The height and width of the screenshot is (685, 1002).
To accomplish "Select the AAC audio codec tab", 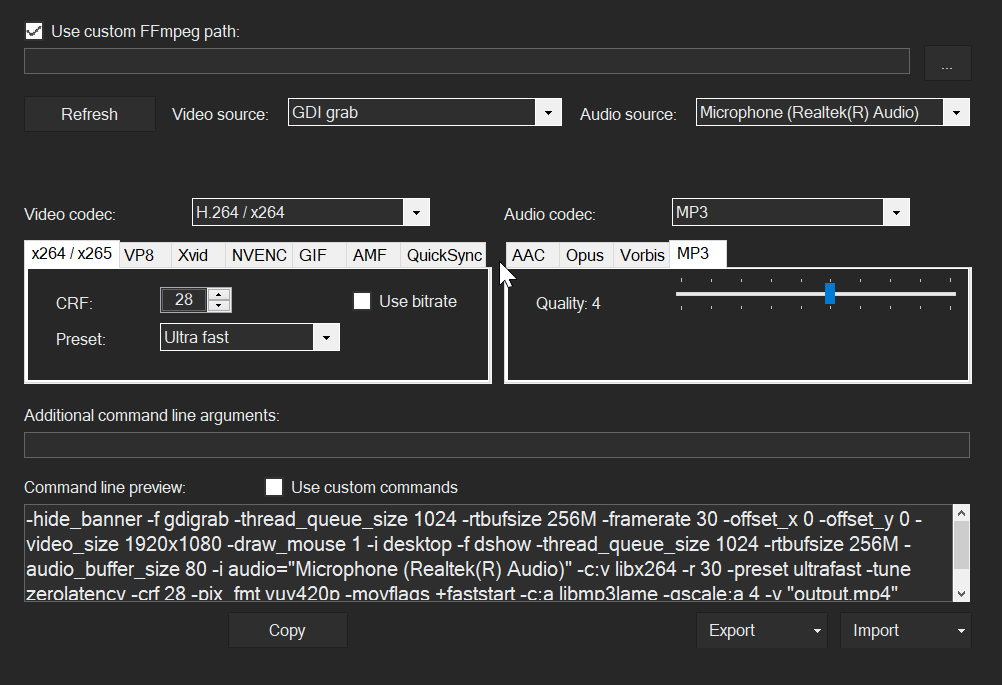I will pyautogui.click(x=530, y=255).
